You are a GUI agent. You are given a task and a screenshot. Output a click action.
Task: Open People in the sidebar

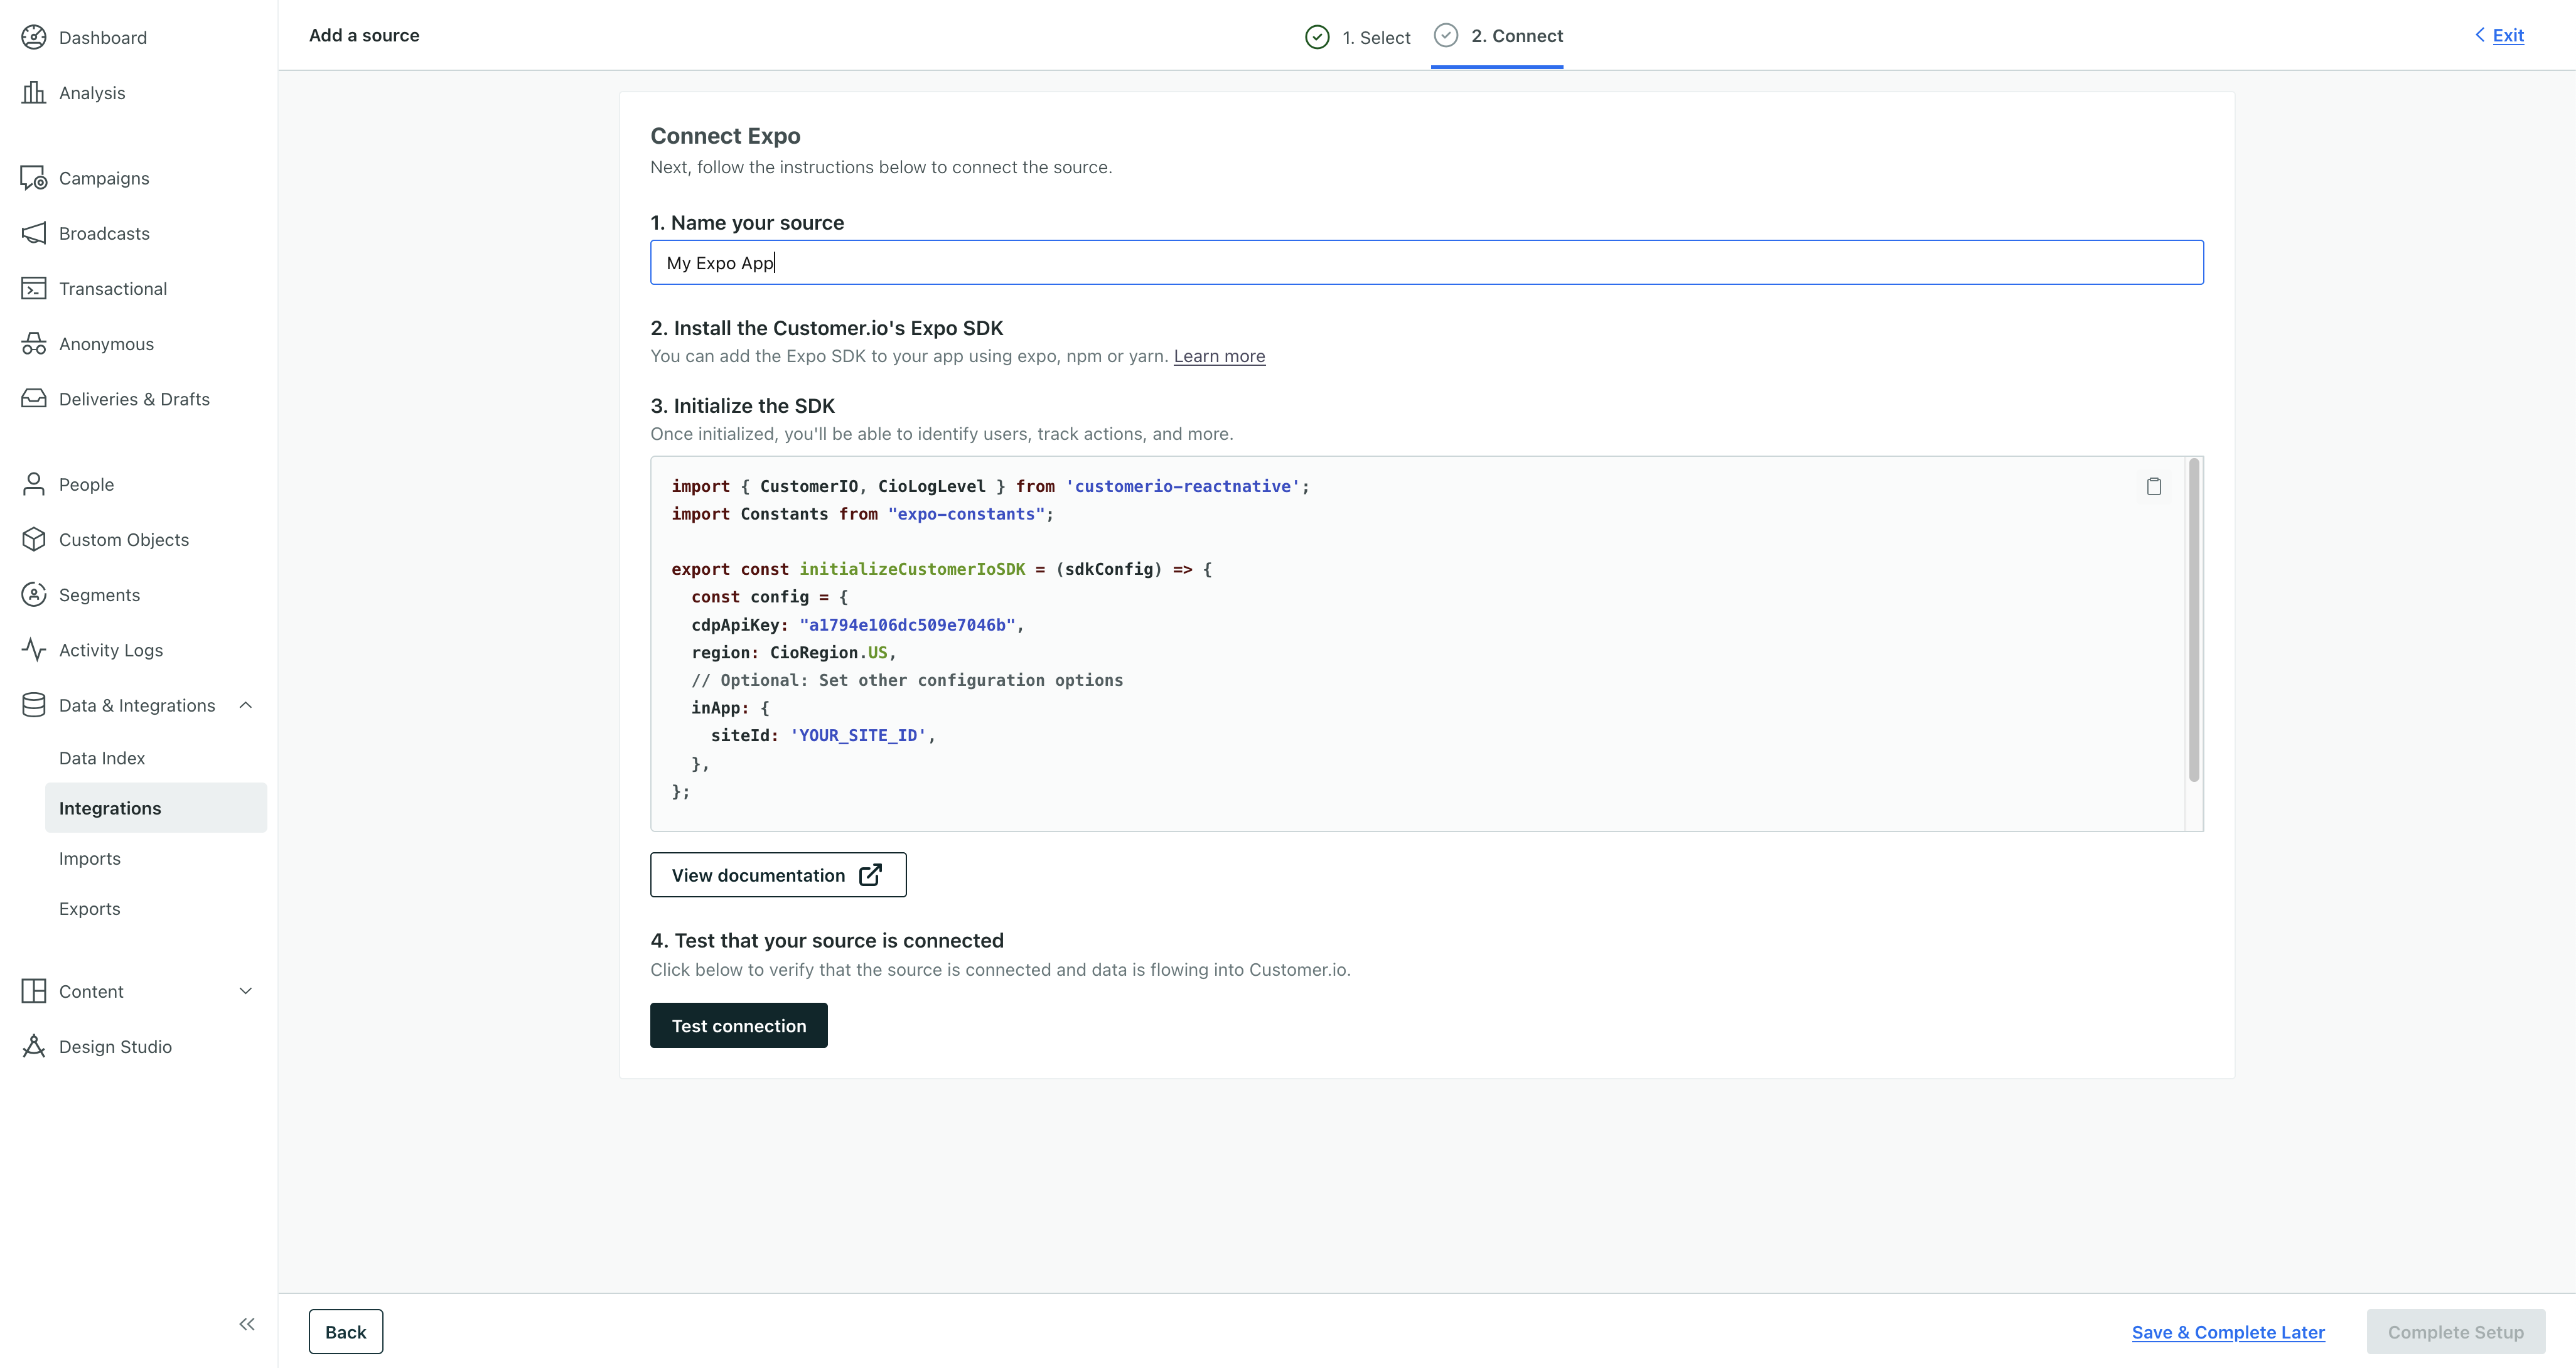86,484
